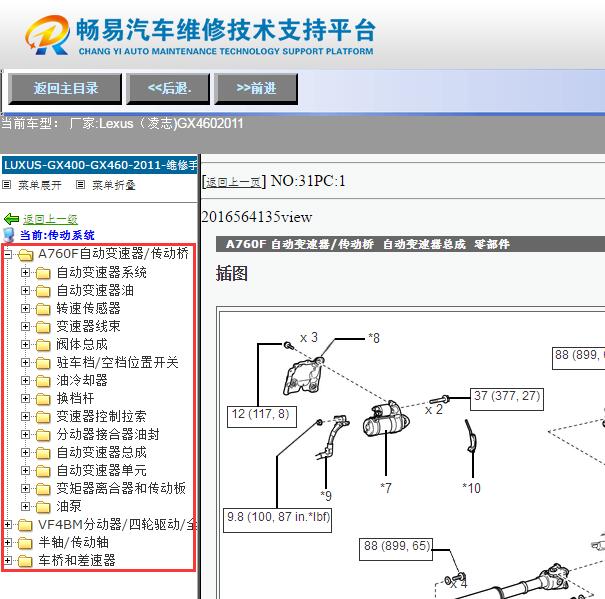The height and width of the screenshot is (599, 605).
Task: Click the 自动变速器系统 folder icon
Action: (x=43, y=273)
